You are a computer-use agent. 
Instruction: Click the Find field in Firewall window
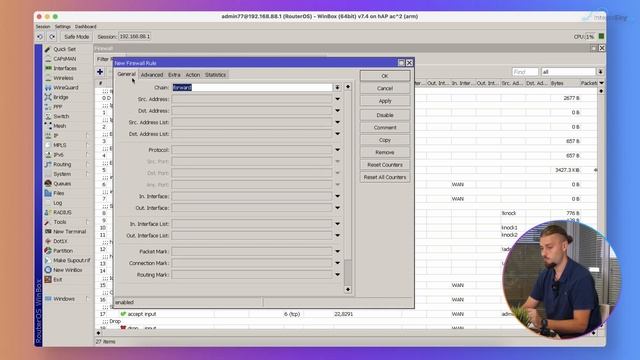525,72
